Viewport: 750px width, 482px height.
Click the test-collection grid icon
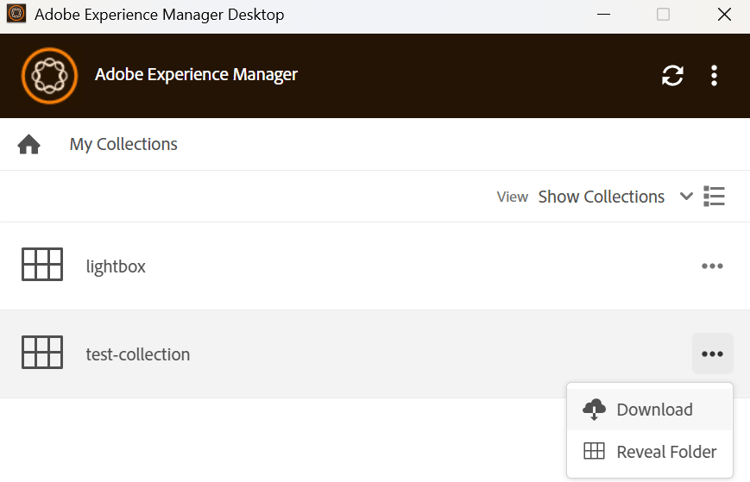click(x=42, y=353)
